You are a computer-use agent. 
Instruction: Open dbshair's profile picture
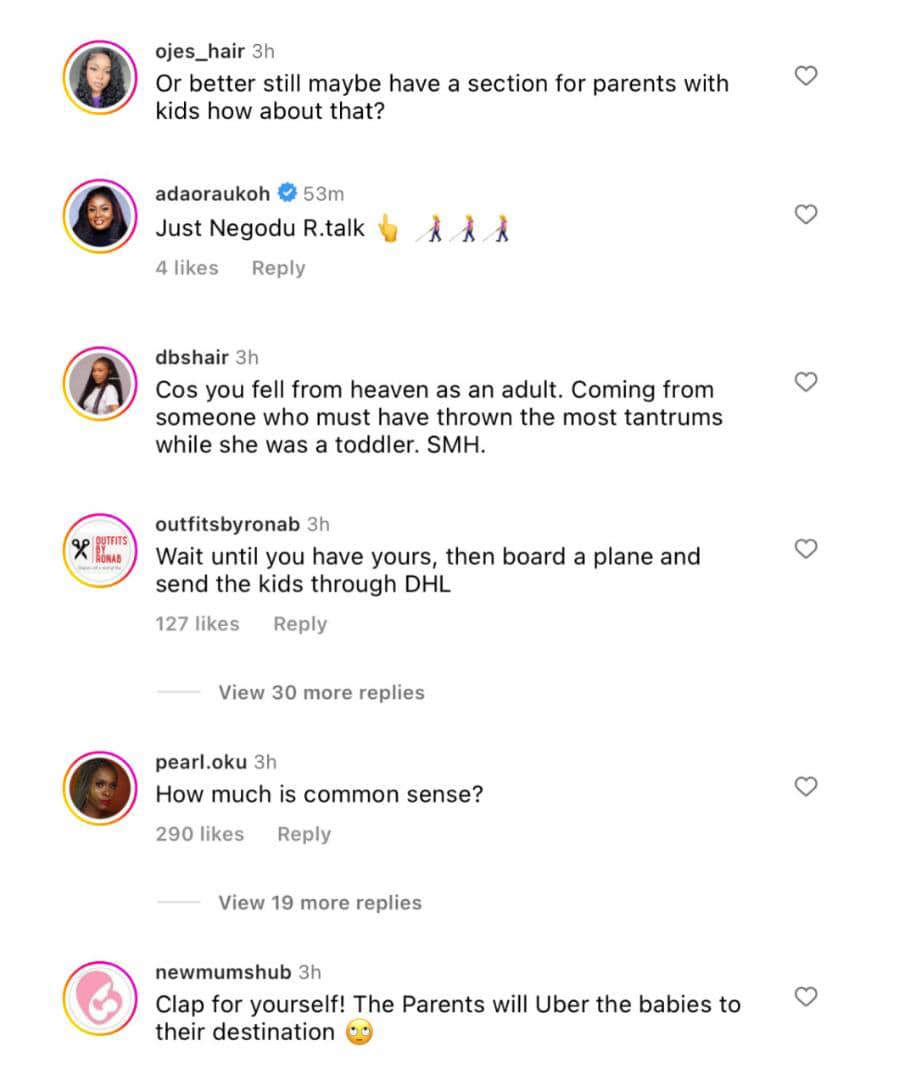click(x=99, y=385)
